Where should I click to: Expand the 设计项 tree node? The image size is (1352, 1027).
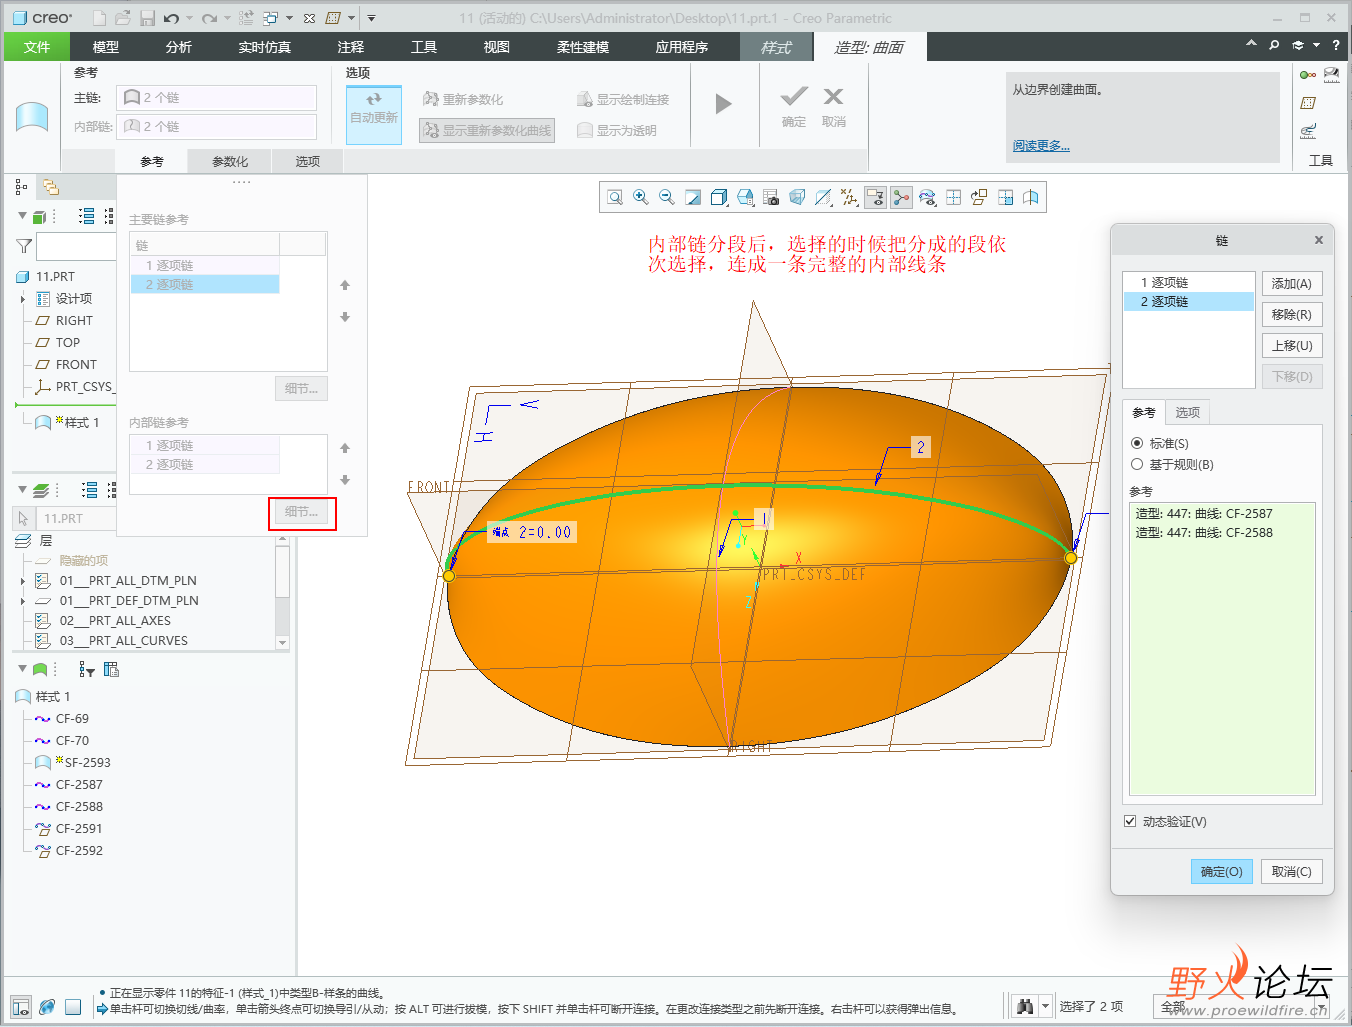(x=23, y=299)
